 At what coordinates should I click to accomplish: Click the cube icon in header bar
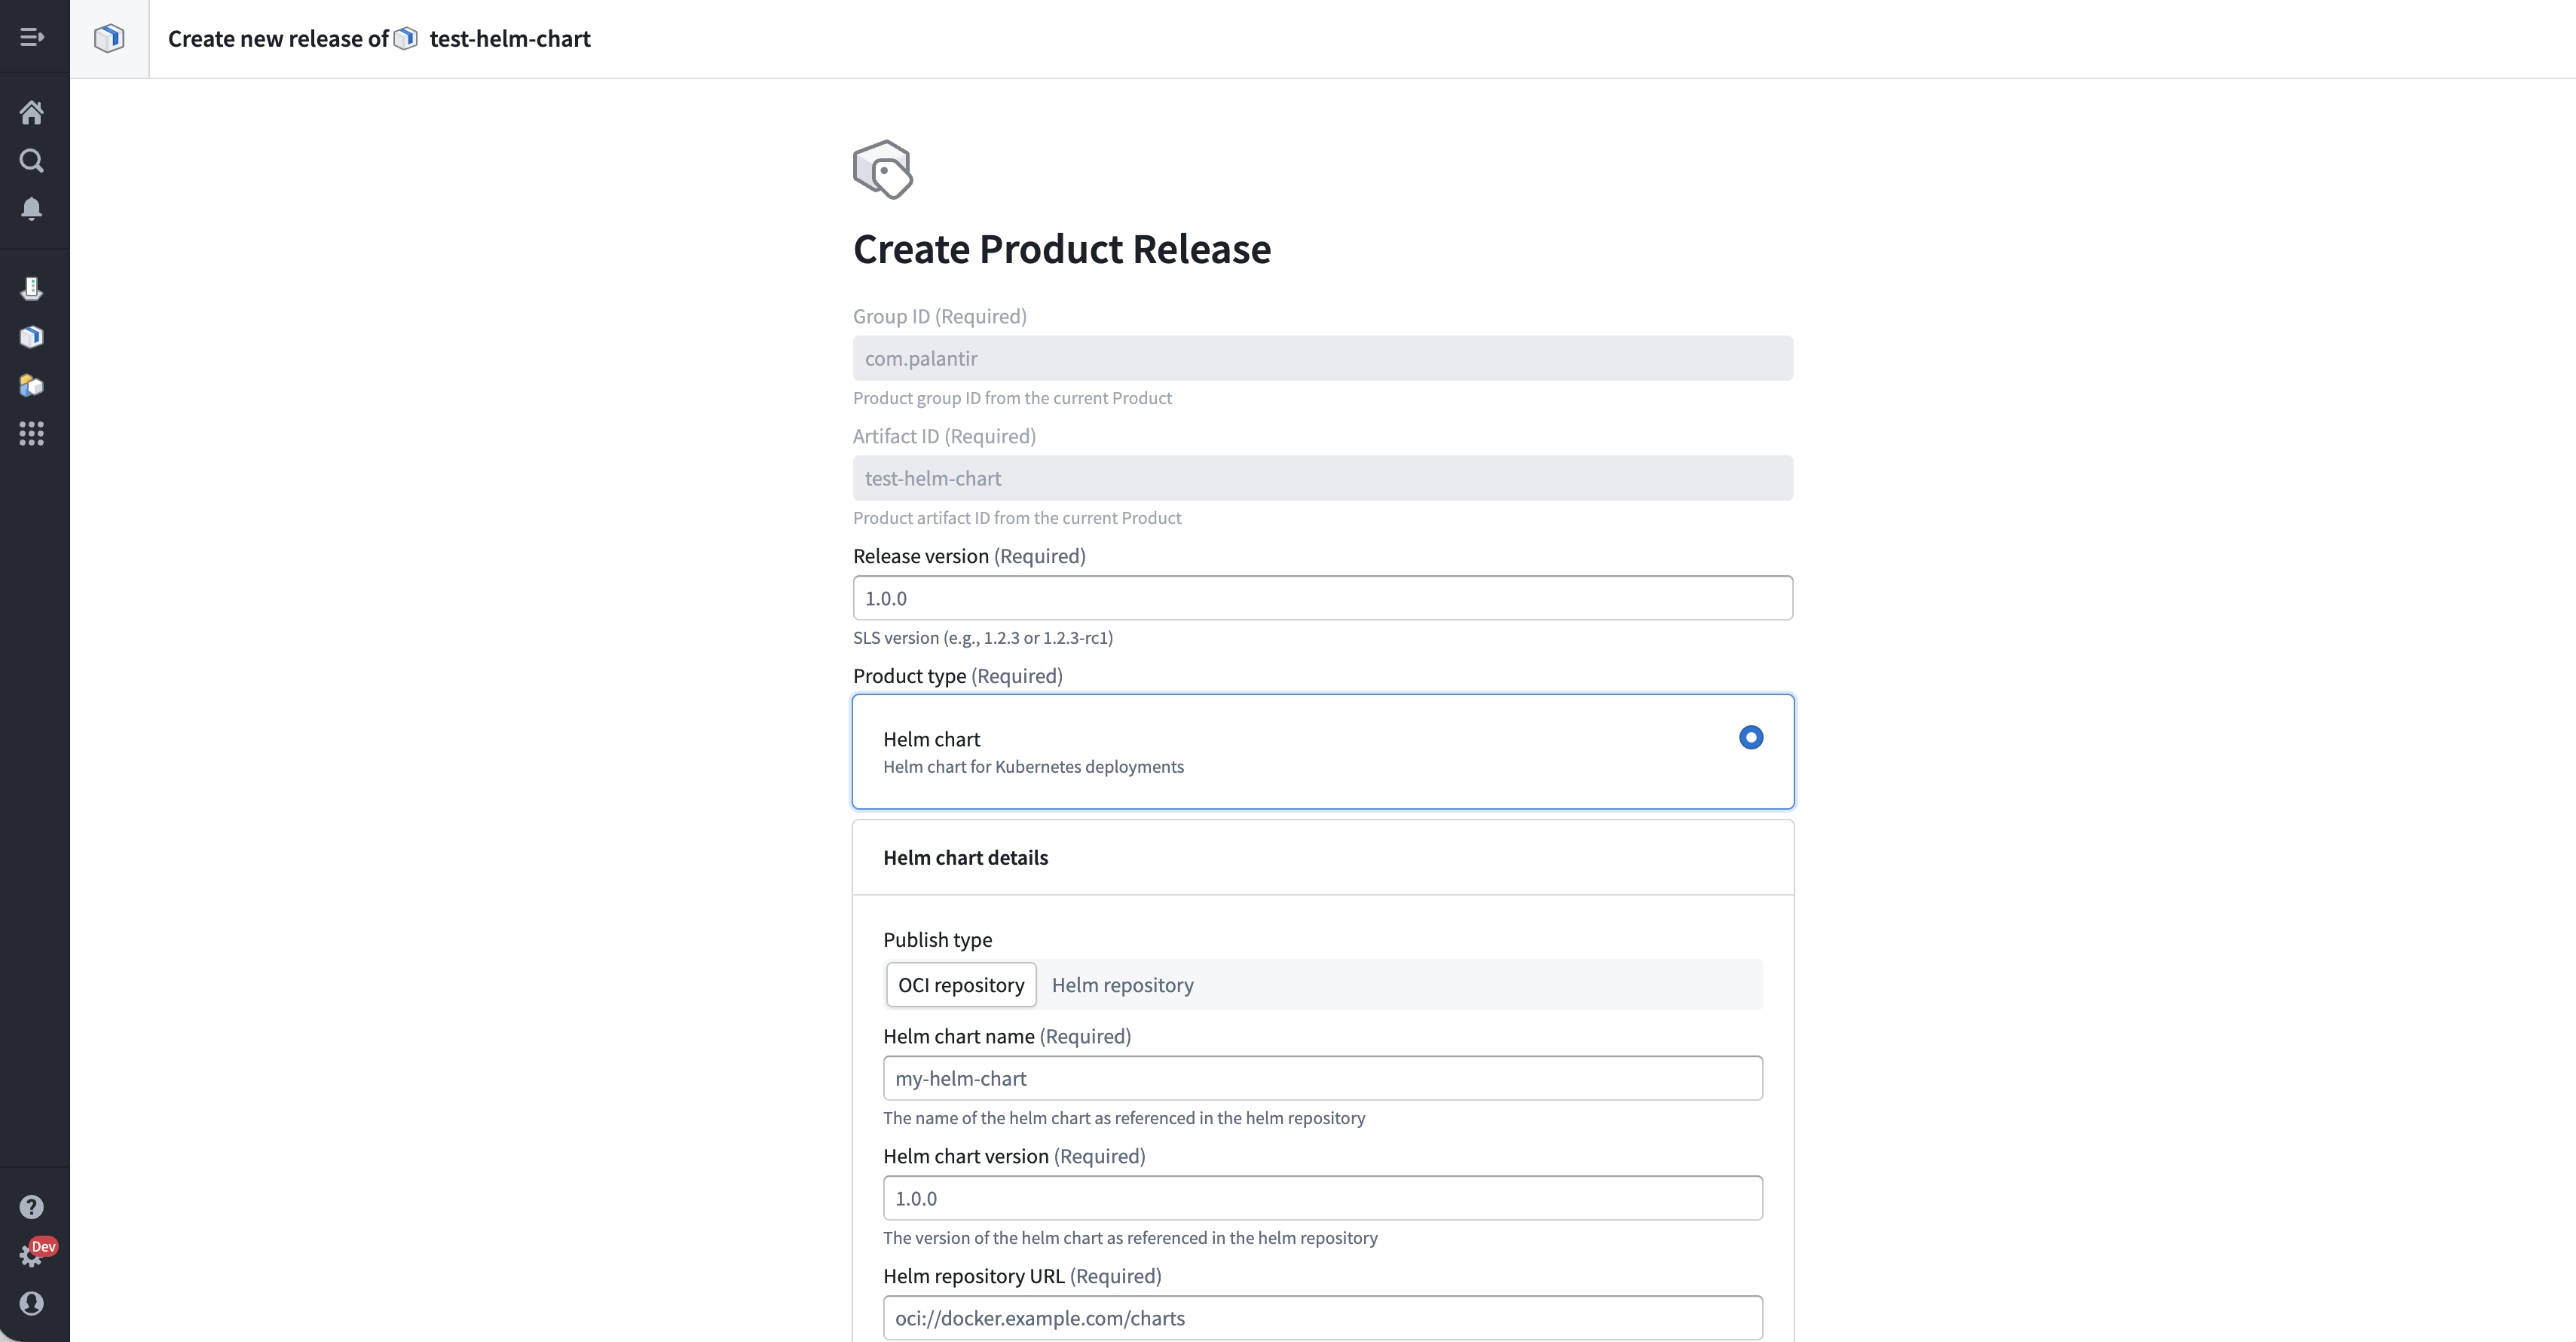point(109,38)
